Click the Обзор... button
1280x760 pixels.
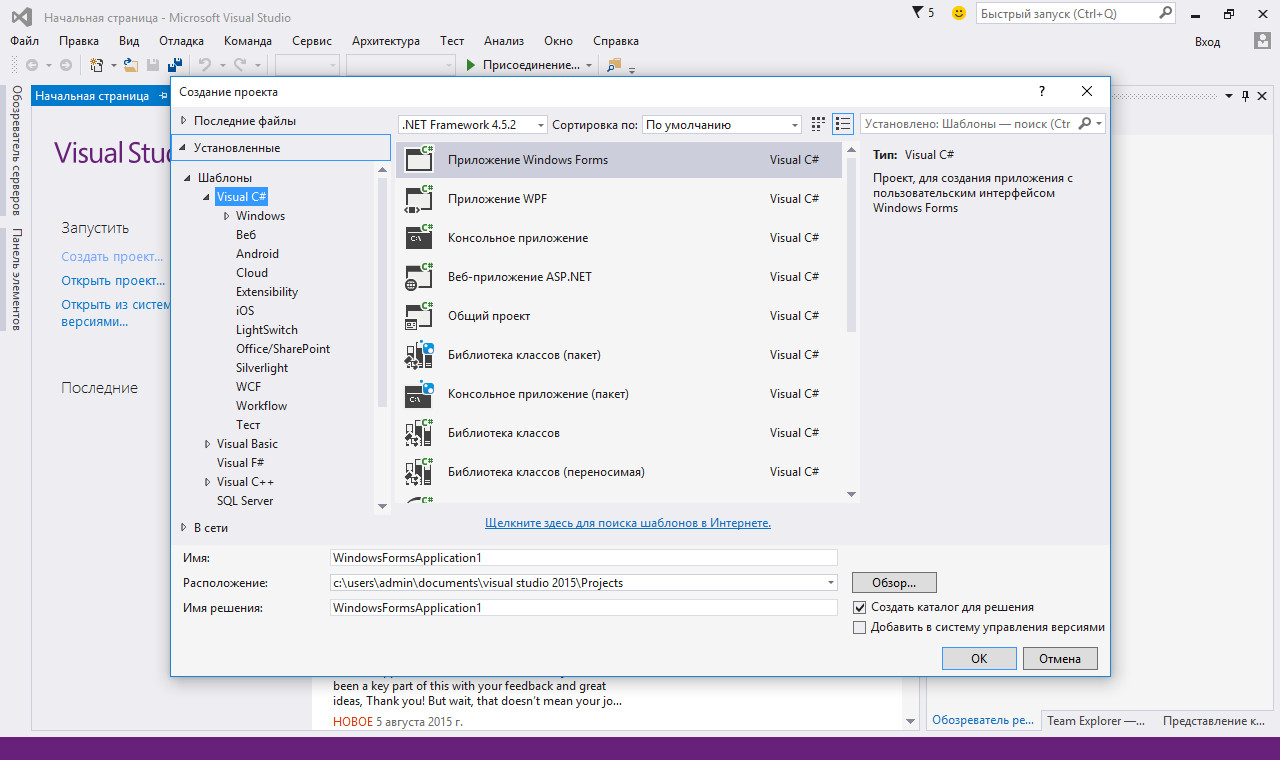[x=894, y=582]
